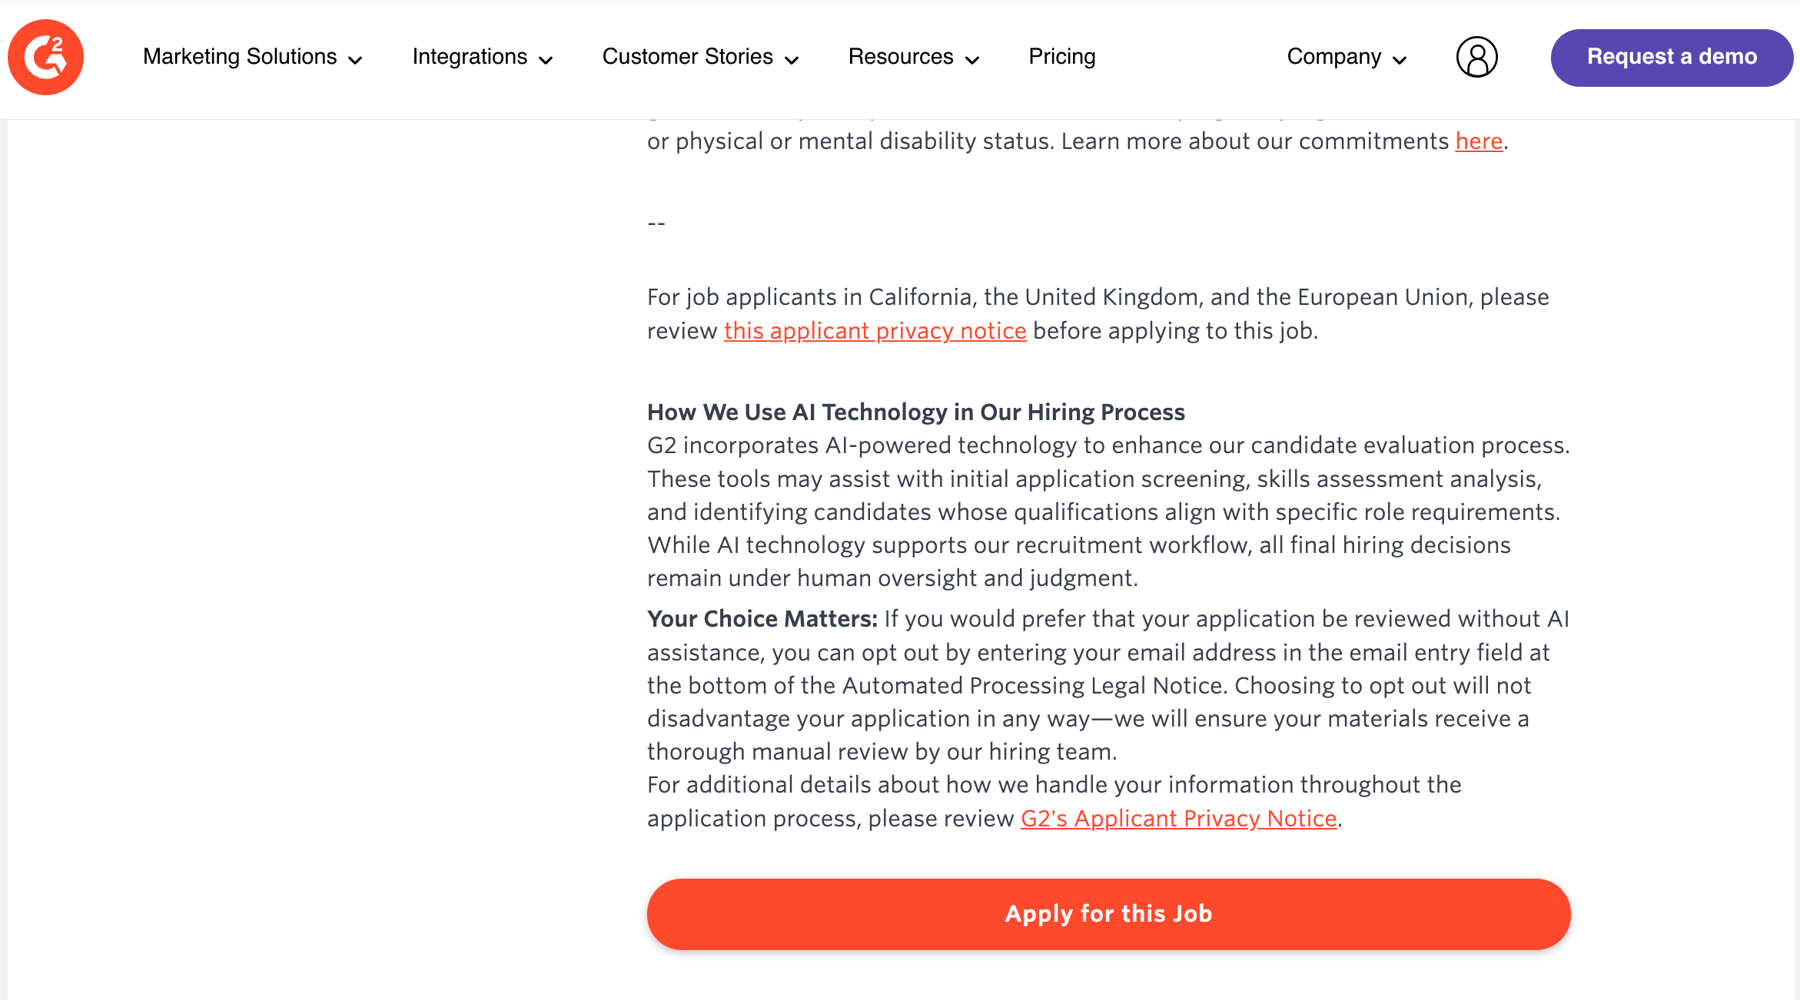Click the chevron beside Customer Stories

point(791,60)
